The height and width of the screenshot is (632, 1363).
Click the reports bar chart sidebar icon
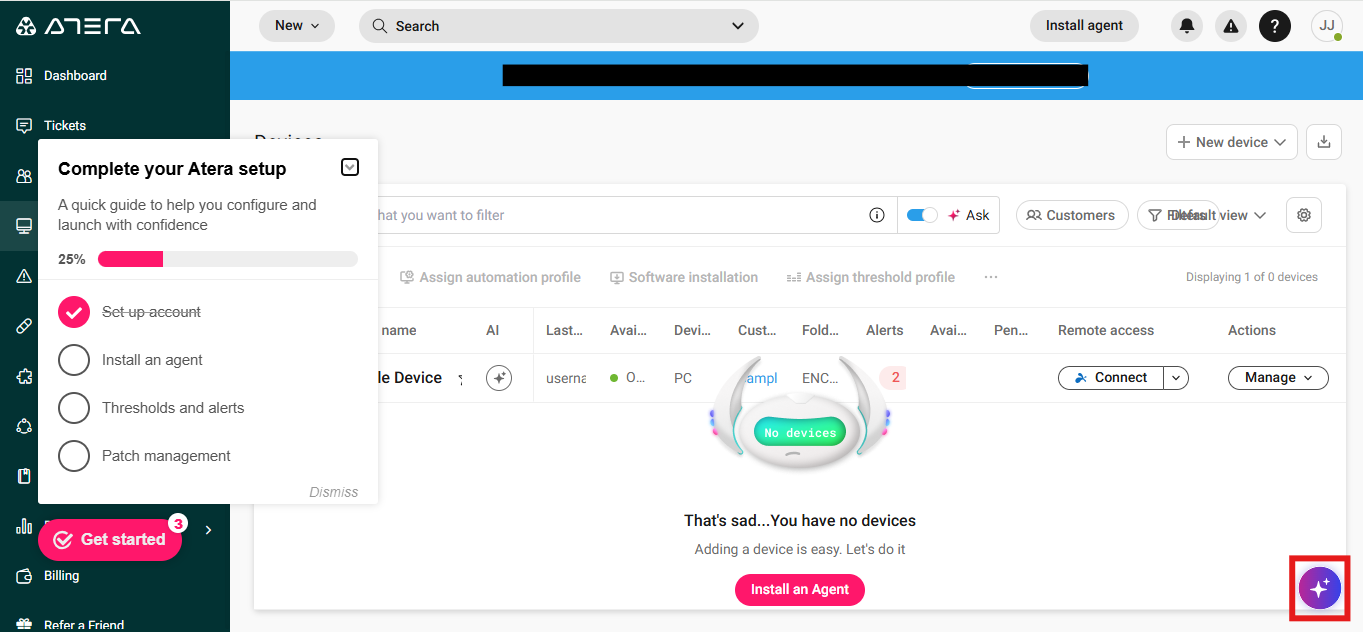click(x=25, y=526)
